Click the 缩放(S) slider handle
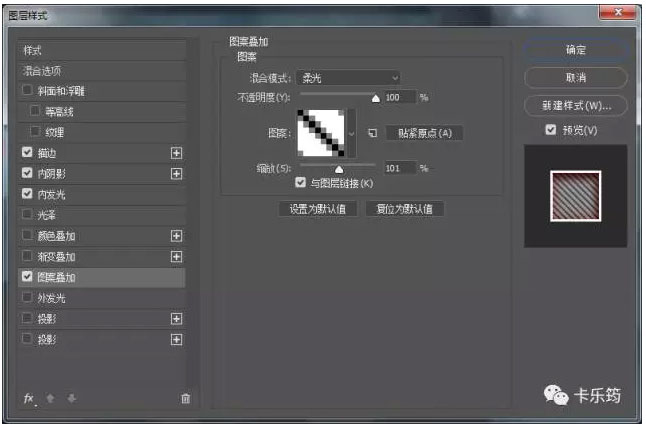This screenshot has width=646, height=424. click(339, 169)
